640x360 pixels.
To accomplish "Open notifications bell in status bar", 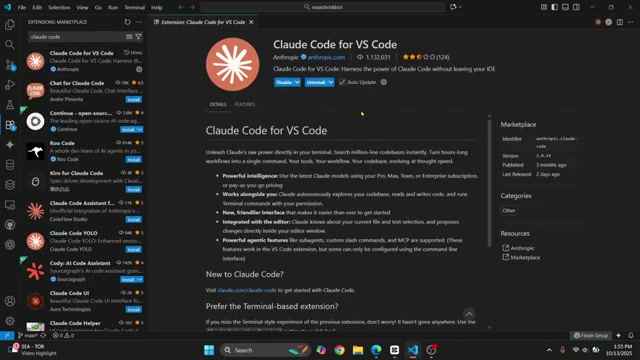I will [631, 336].
